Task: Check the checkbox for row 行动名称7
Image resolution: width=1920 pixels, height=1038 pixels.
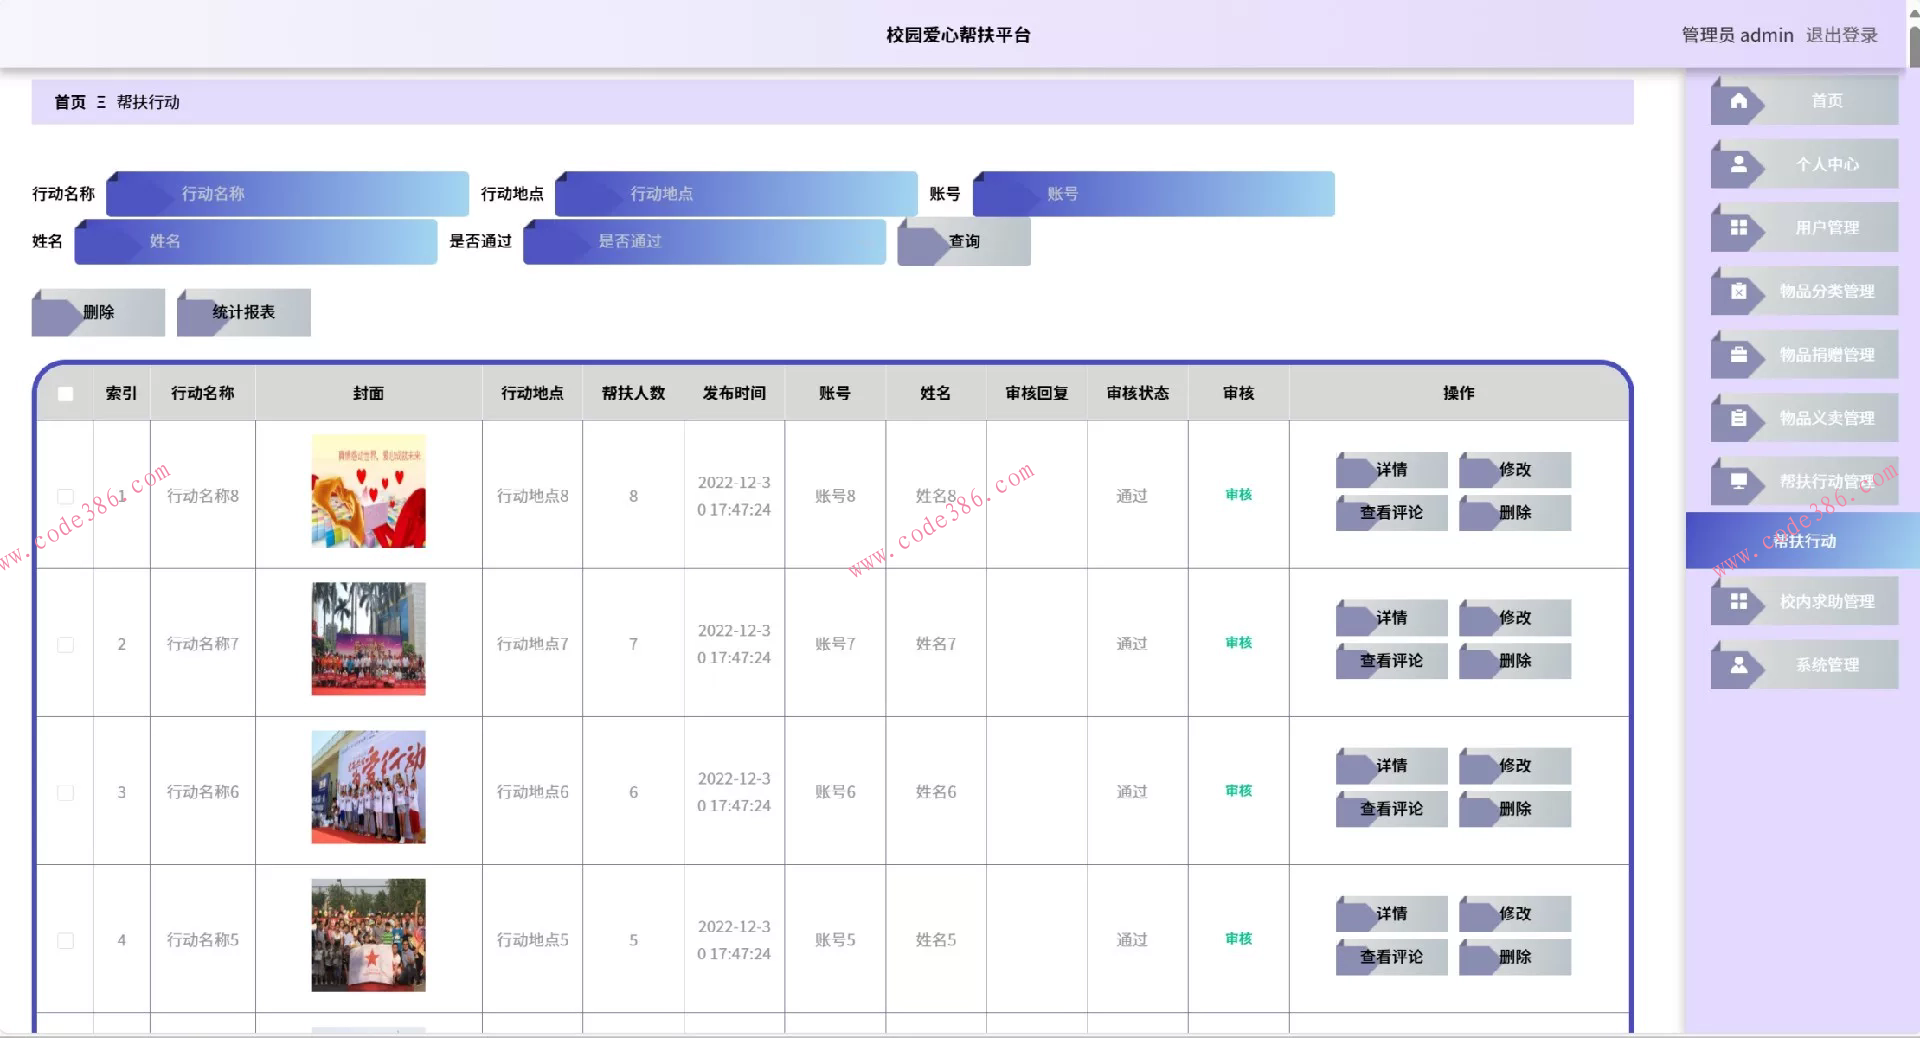Action: point(66,645)
